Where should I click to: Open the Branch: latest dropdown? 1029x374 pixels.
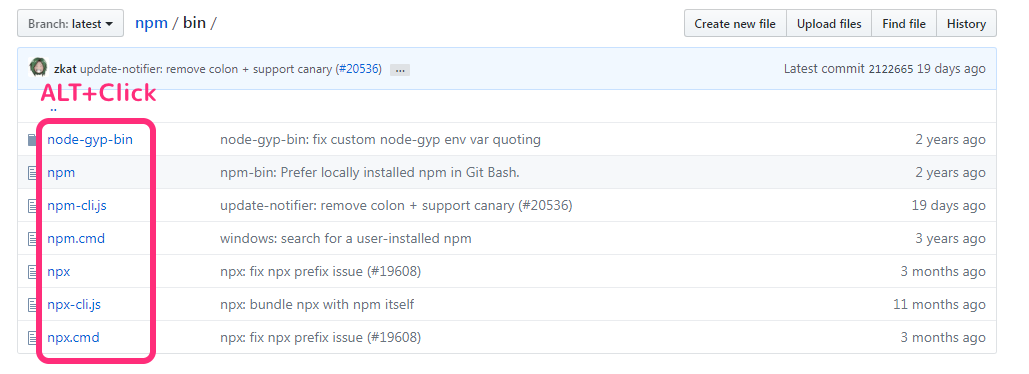tap(70, 24)
